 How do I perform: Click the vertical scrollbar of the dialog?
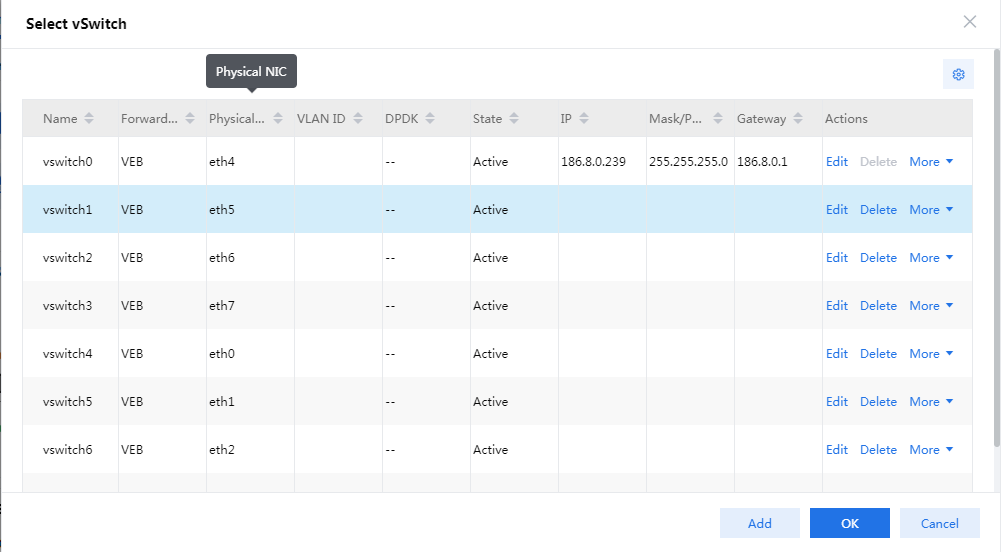point(997,249)
